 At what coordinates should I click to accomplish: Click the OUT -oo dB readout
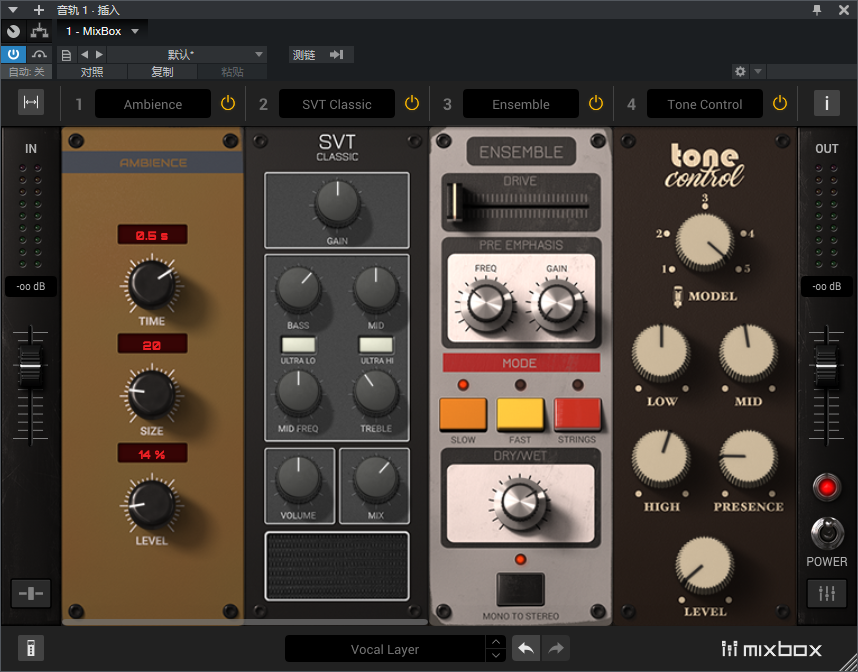(x=826, y=286)
